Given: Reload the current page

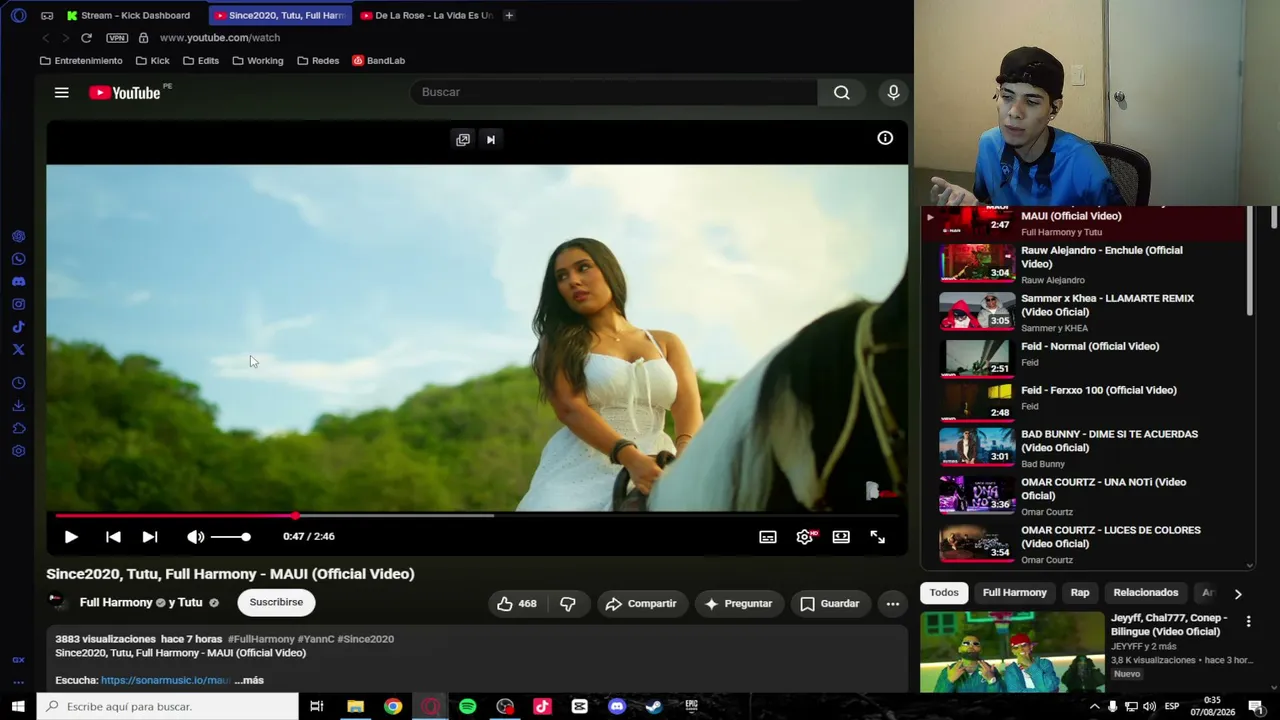Looking at the screenshot, I should pos(86,38).
